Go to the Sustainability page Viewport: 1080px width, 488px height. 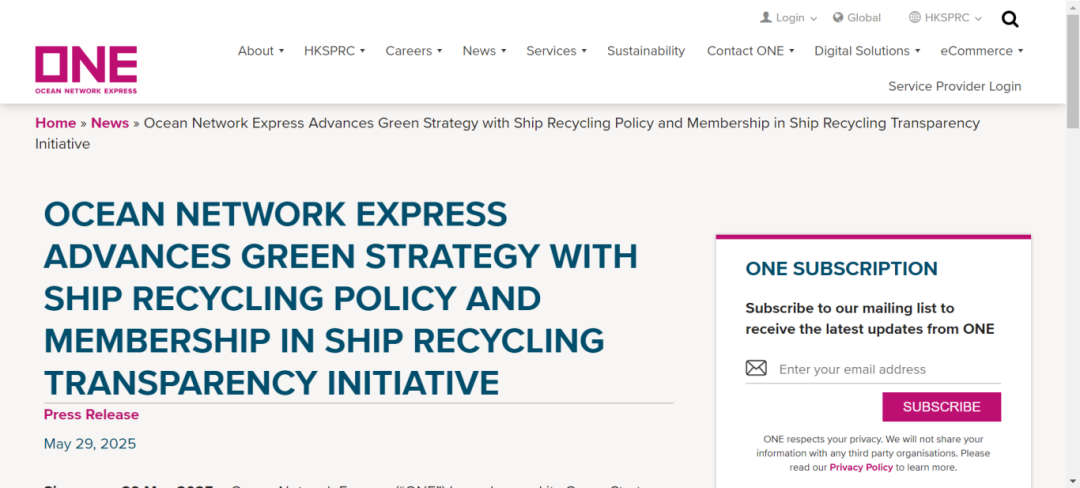click(x=646, y=51)
